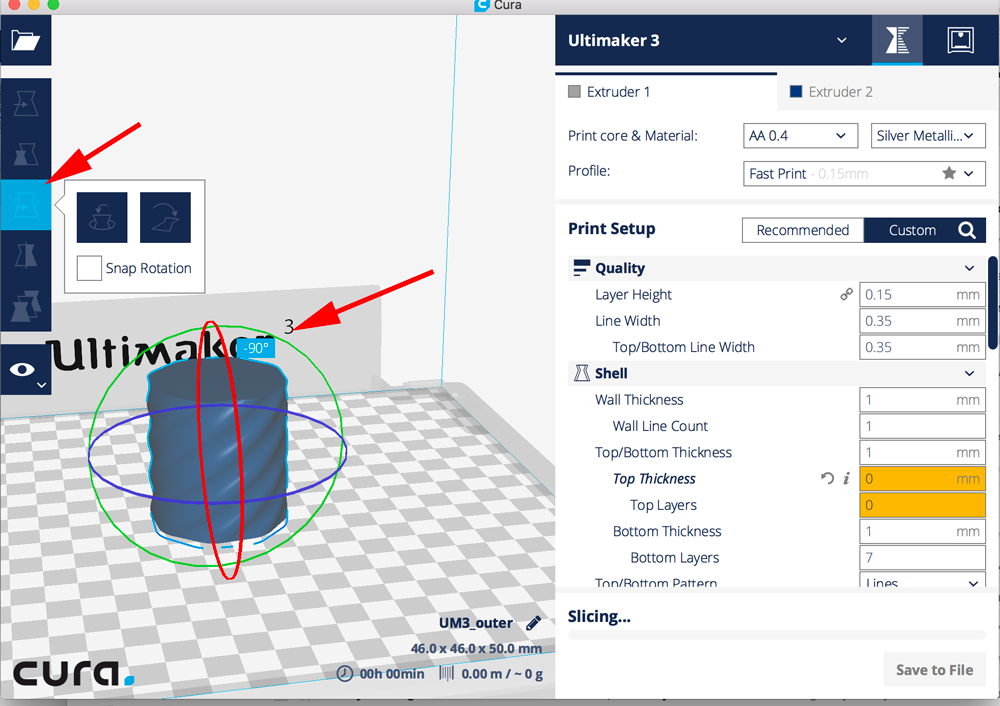Click the link icon next to Layer Height
1000x706 pixels.
coord(846,295)
